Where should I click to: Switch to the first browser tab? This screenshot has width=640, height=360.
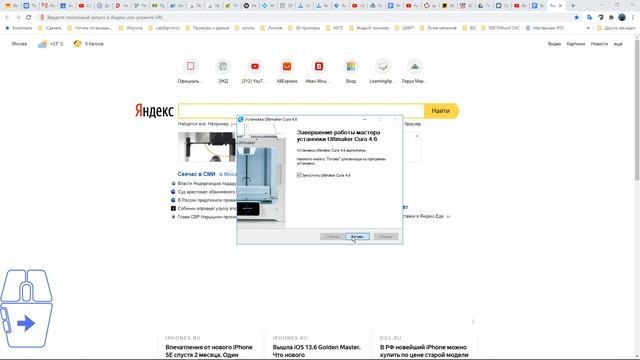11,6
